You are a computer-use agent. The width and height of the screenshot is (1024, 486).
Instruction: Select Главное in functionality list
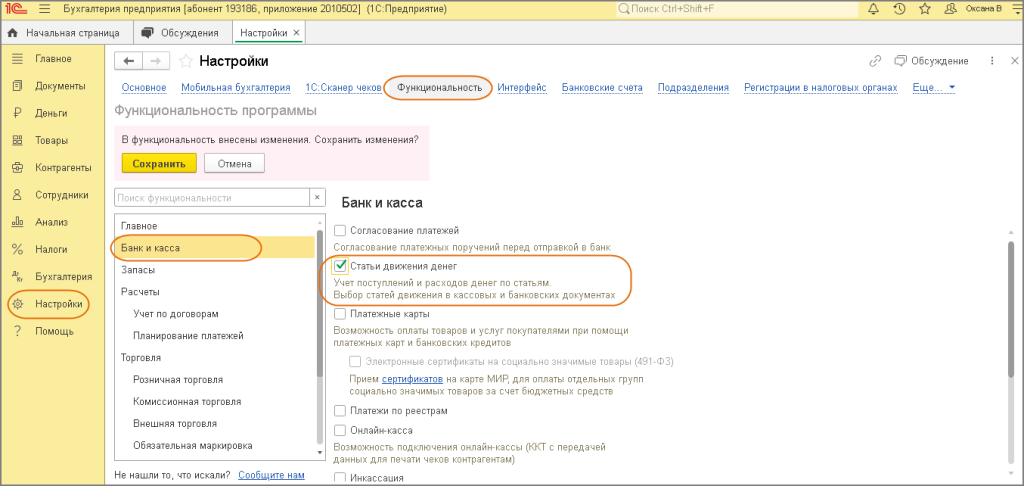coord(214,226)
